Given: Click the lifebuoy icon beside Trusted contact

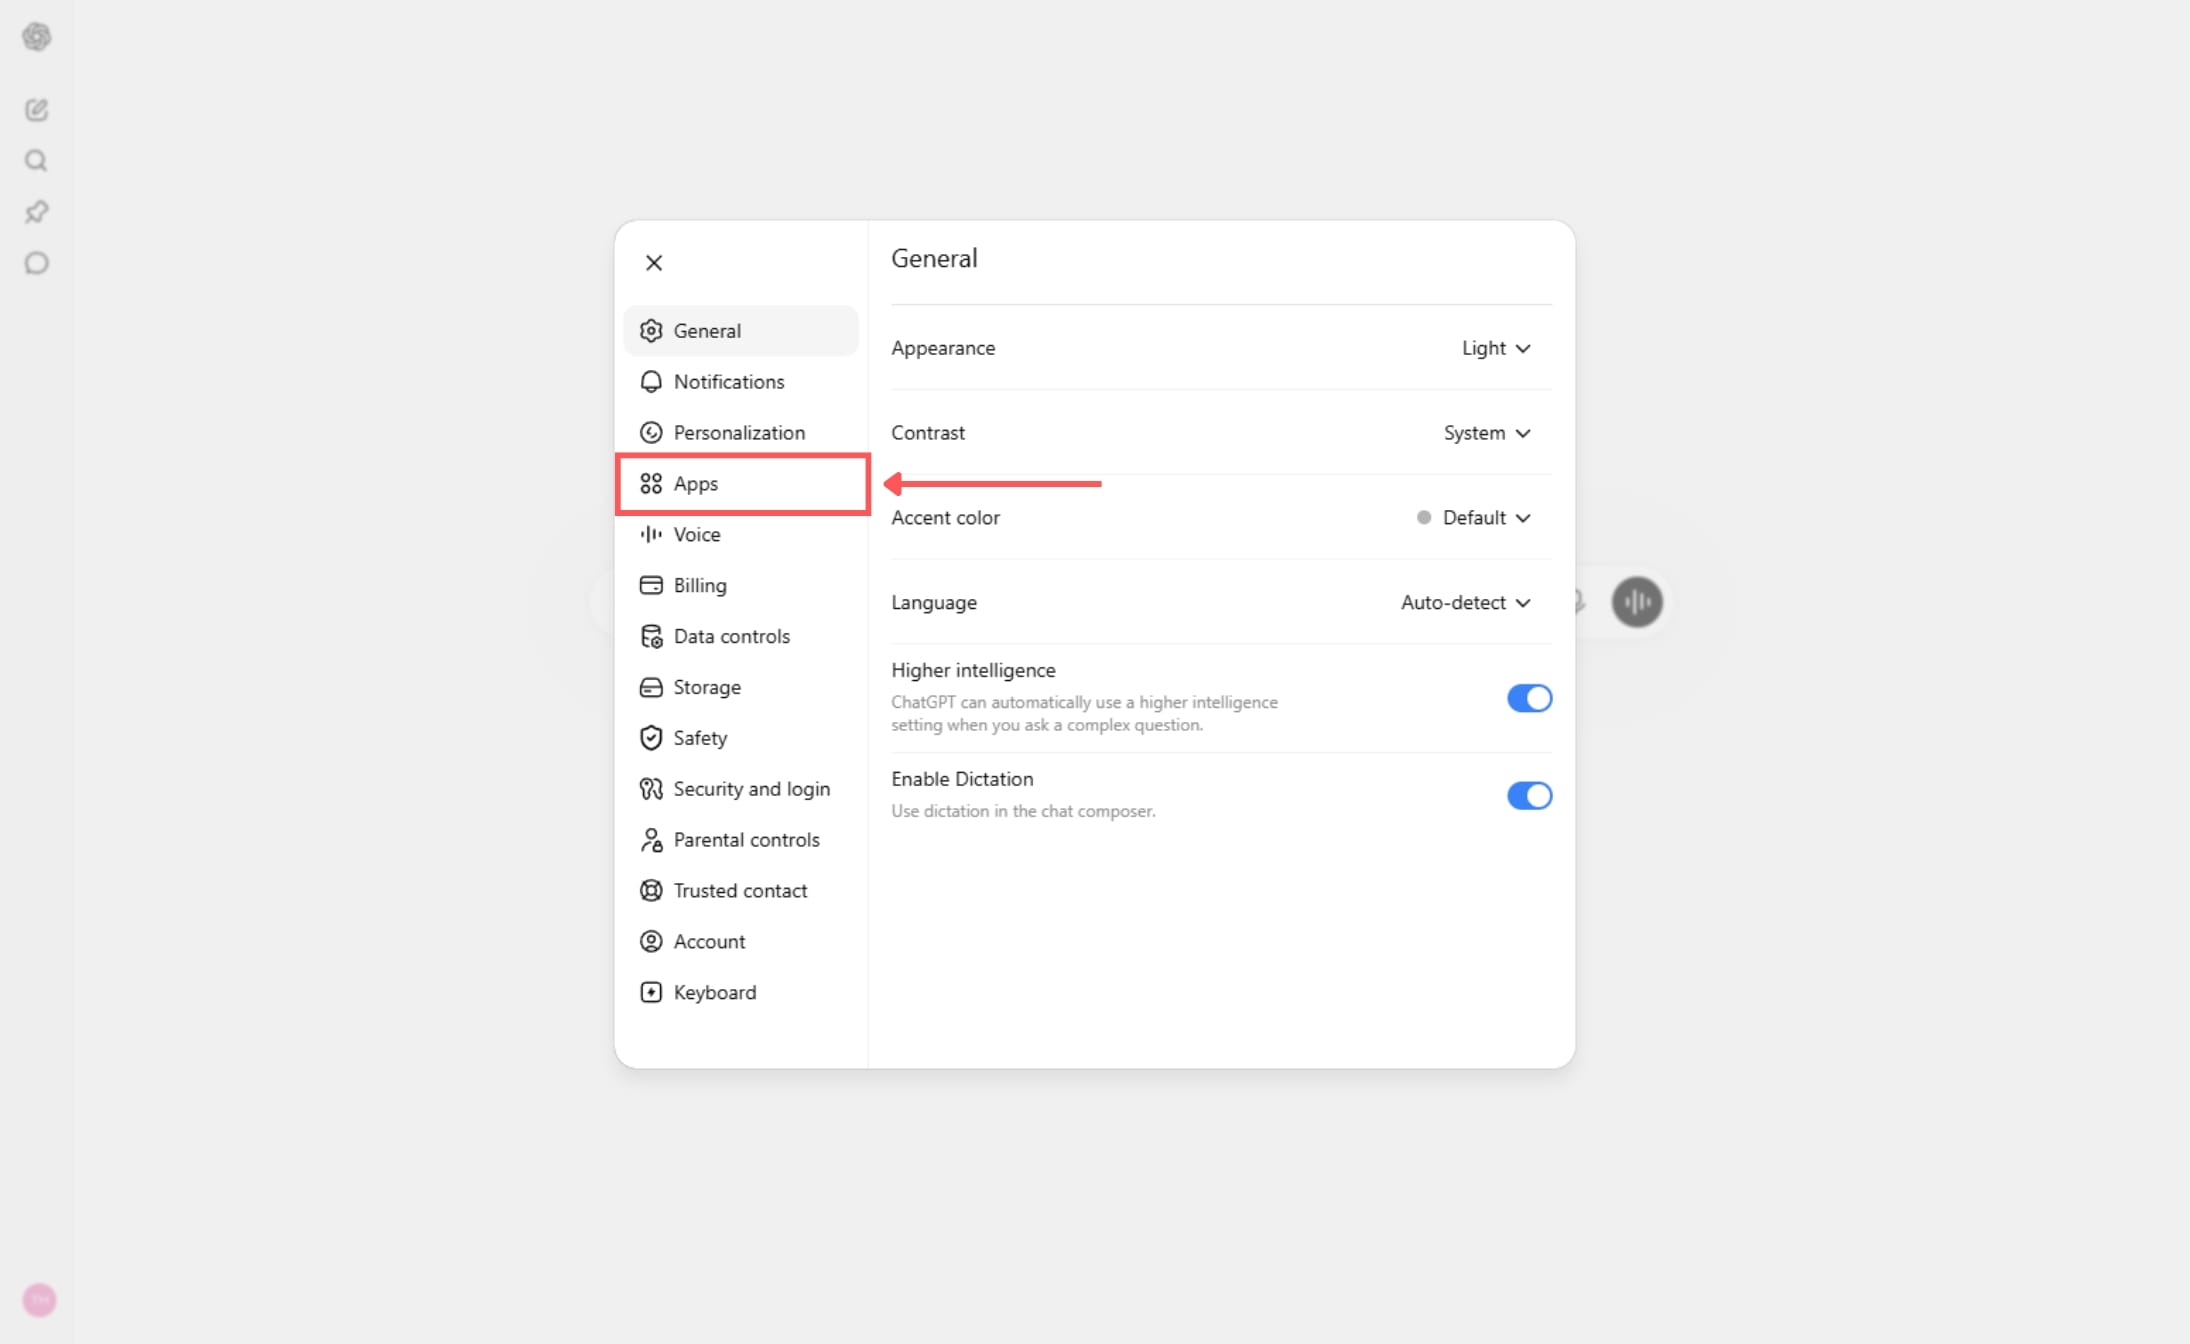Looking at the screenshot, I should point(651,890).
